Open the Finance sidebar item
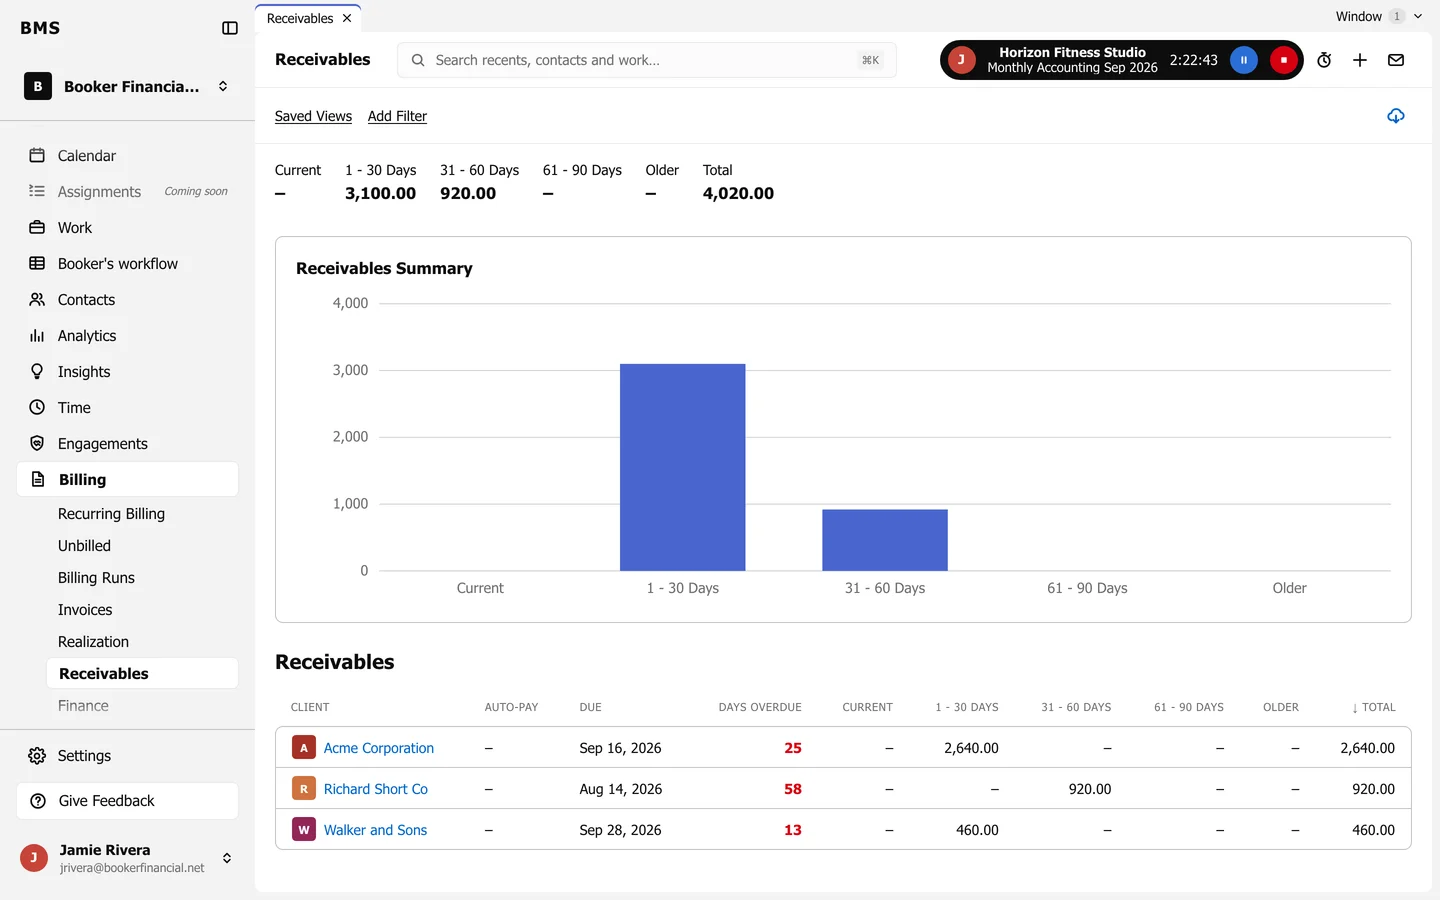Screen dimensions: 1440x900 (83, 706)
